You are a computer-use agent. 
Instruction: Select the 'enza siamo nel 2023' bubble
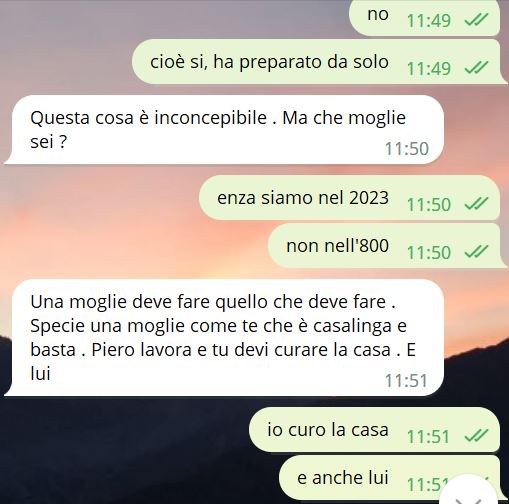(349, 198)
